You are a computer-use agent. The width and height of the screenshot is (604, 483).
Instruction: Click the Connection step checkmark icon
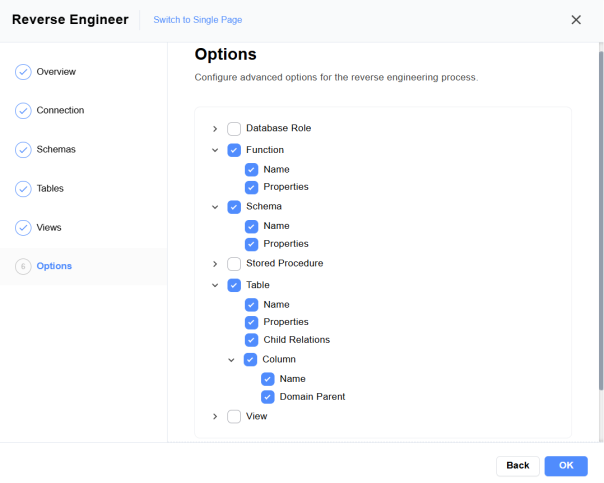[x=23, y=111]
